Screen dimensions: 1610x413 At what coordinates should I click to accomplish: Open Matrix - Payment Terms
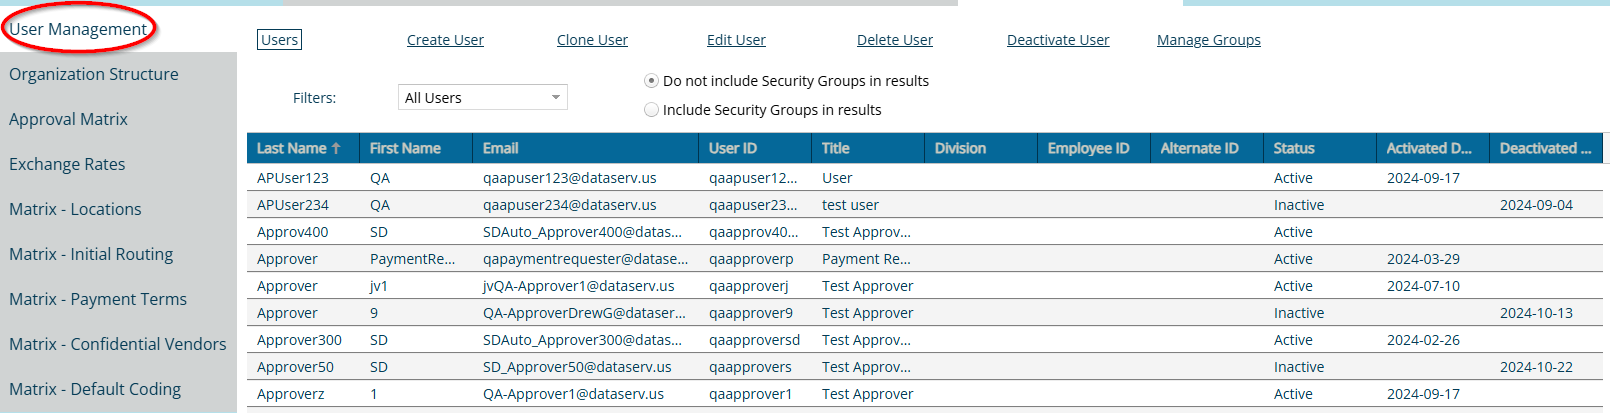[98, 299]
